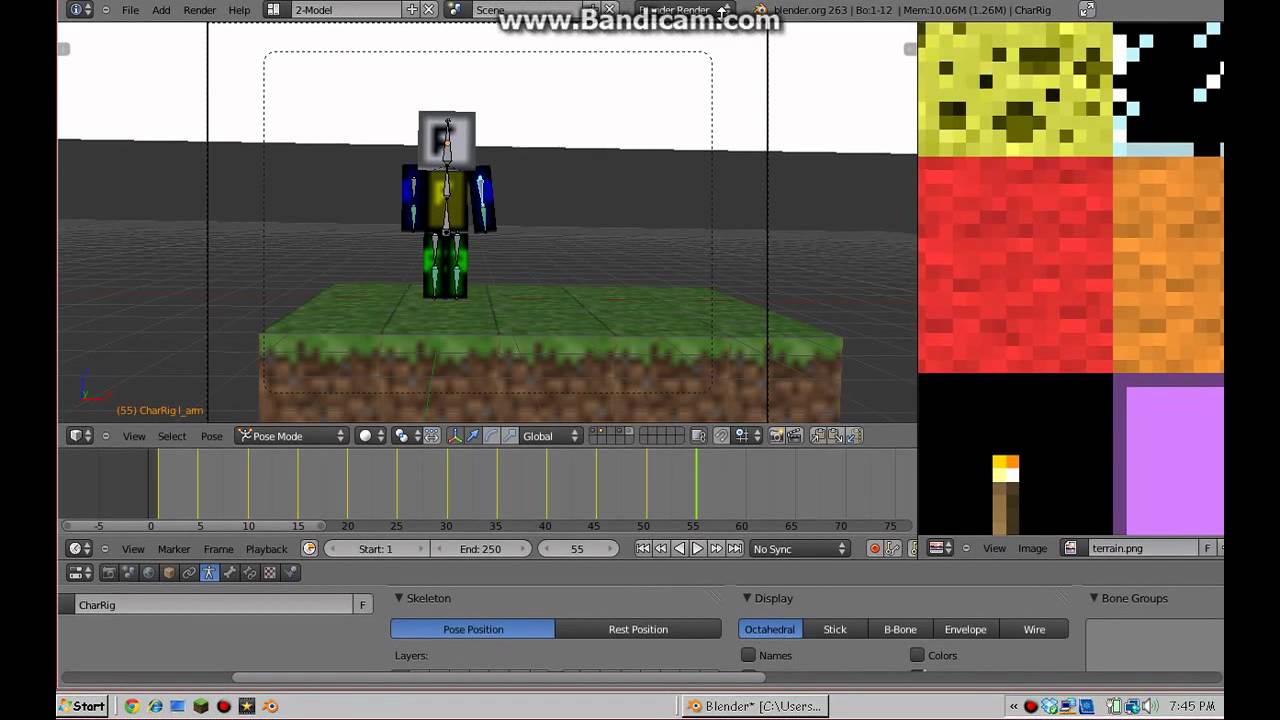The width and height of the screenshot is (1280, 720).
Task: Open the Global orientation dropdown
Action: tap(551, 436)
